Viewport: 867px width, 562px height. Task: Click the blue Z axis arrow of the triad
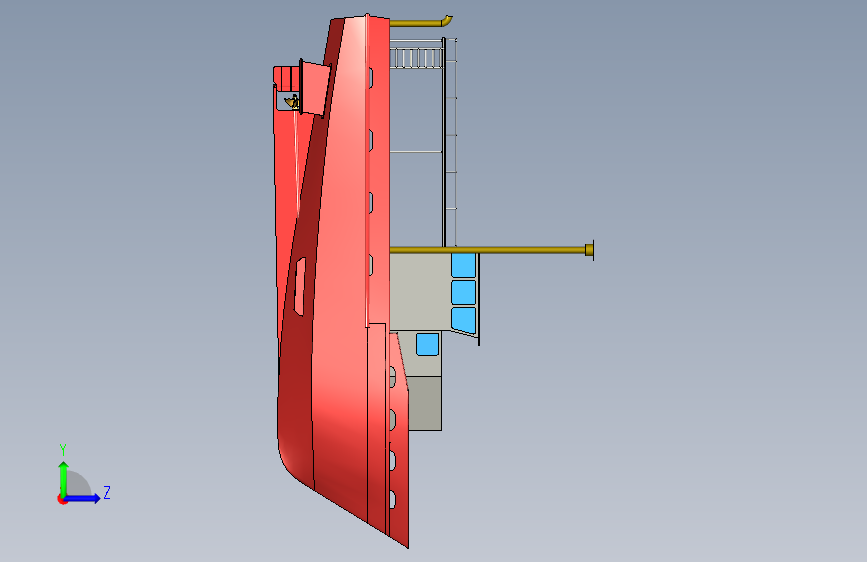click(x=83, y=498)
